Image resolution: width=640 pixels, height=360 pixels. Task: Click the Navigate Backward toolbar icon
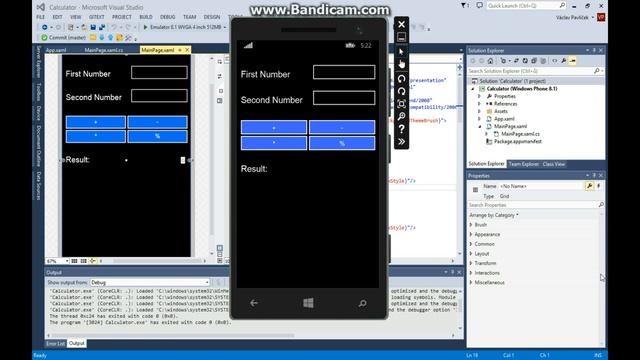coord(44,27)
